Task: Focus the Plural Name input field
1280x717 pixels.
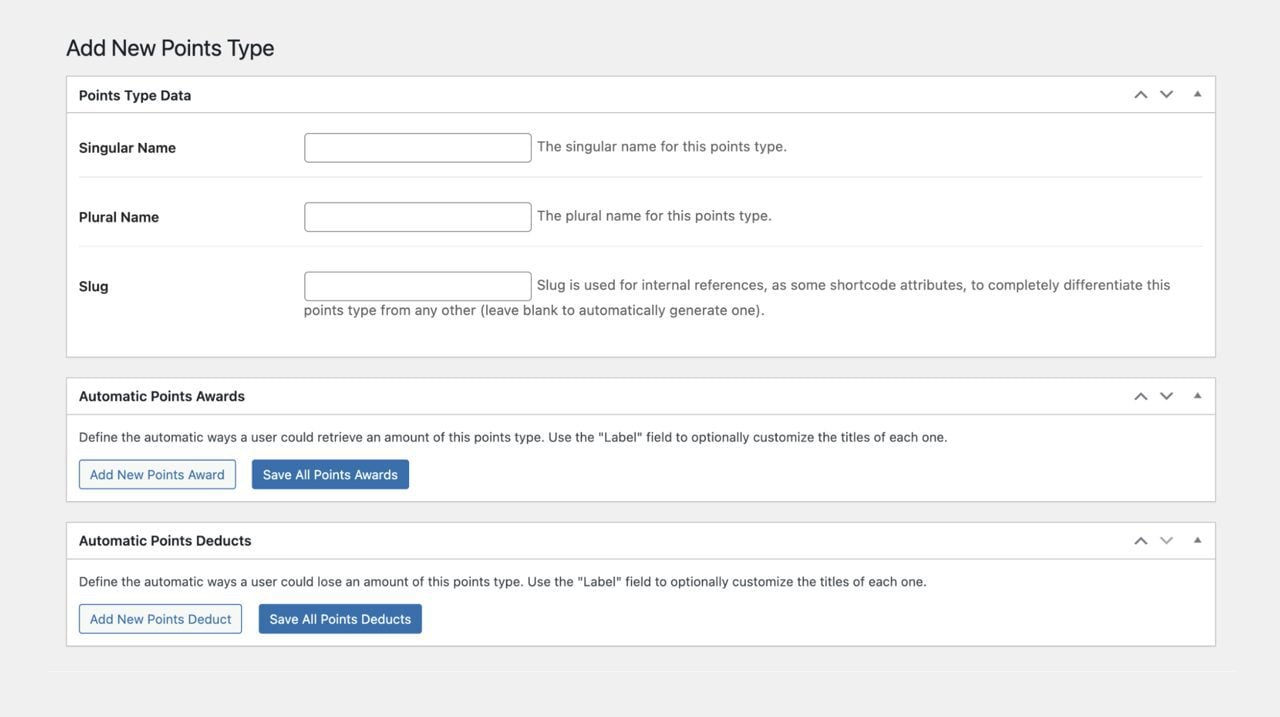Action: (417, 218)
